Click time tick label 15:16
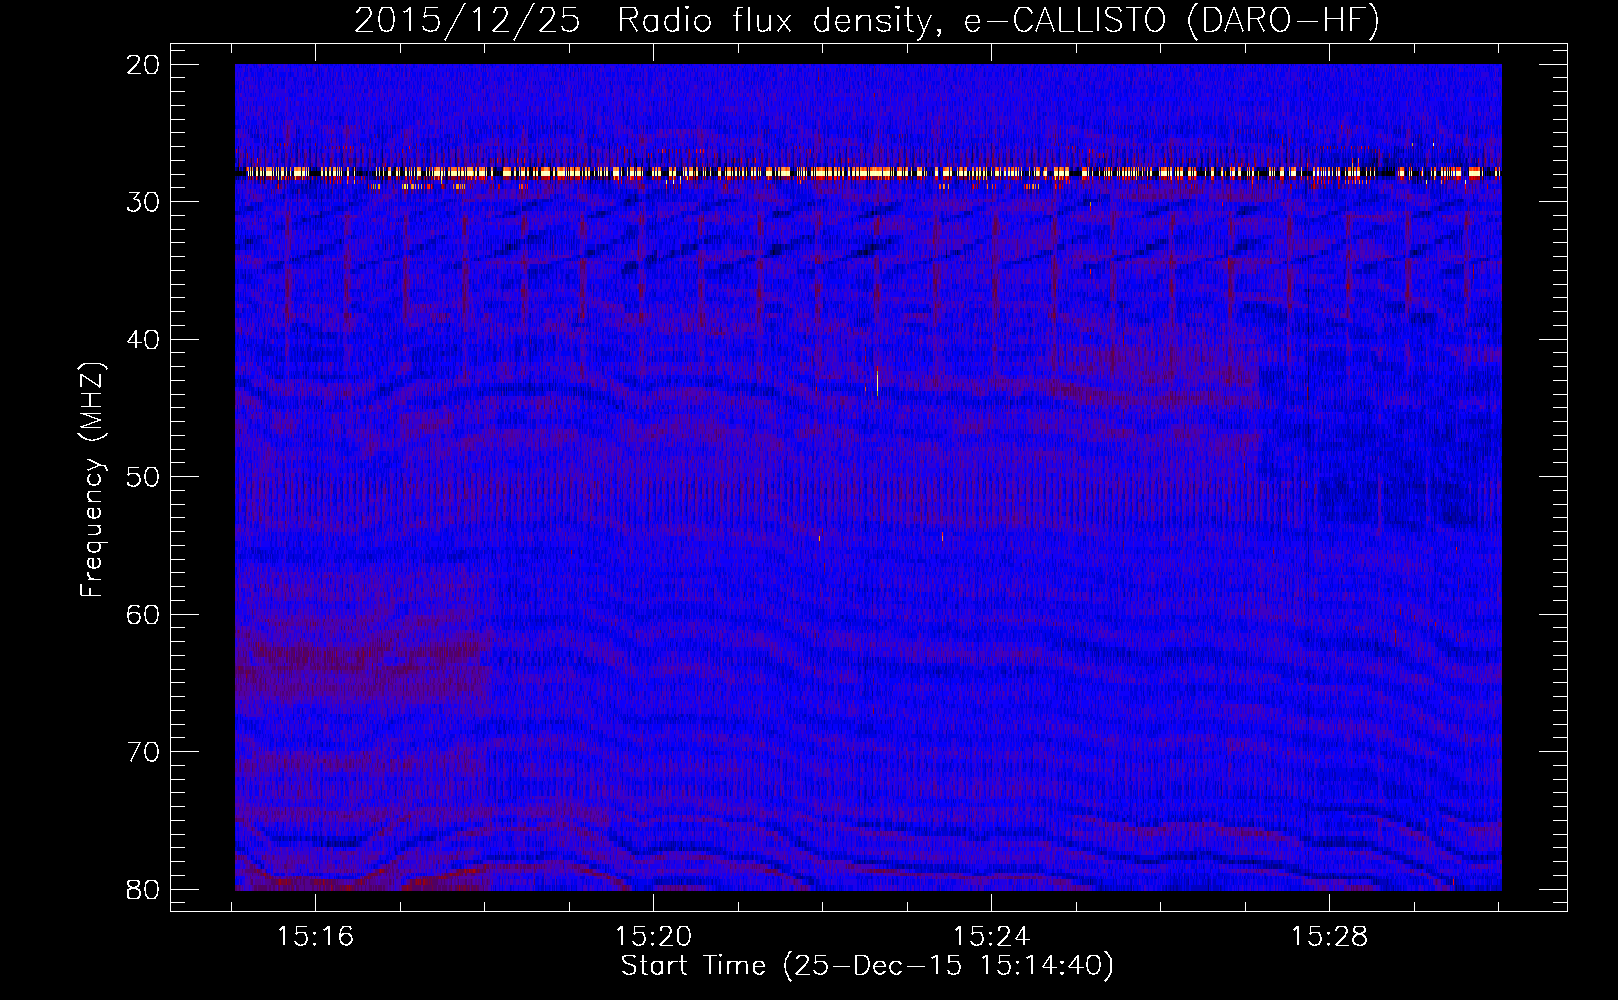Viewport: 1618px width, 1000px height. [316, 937]
